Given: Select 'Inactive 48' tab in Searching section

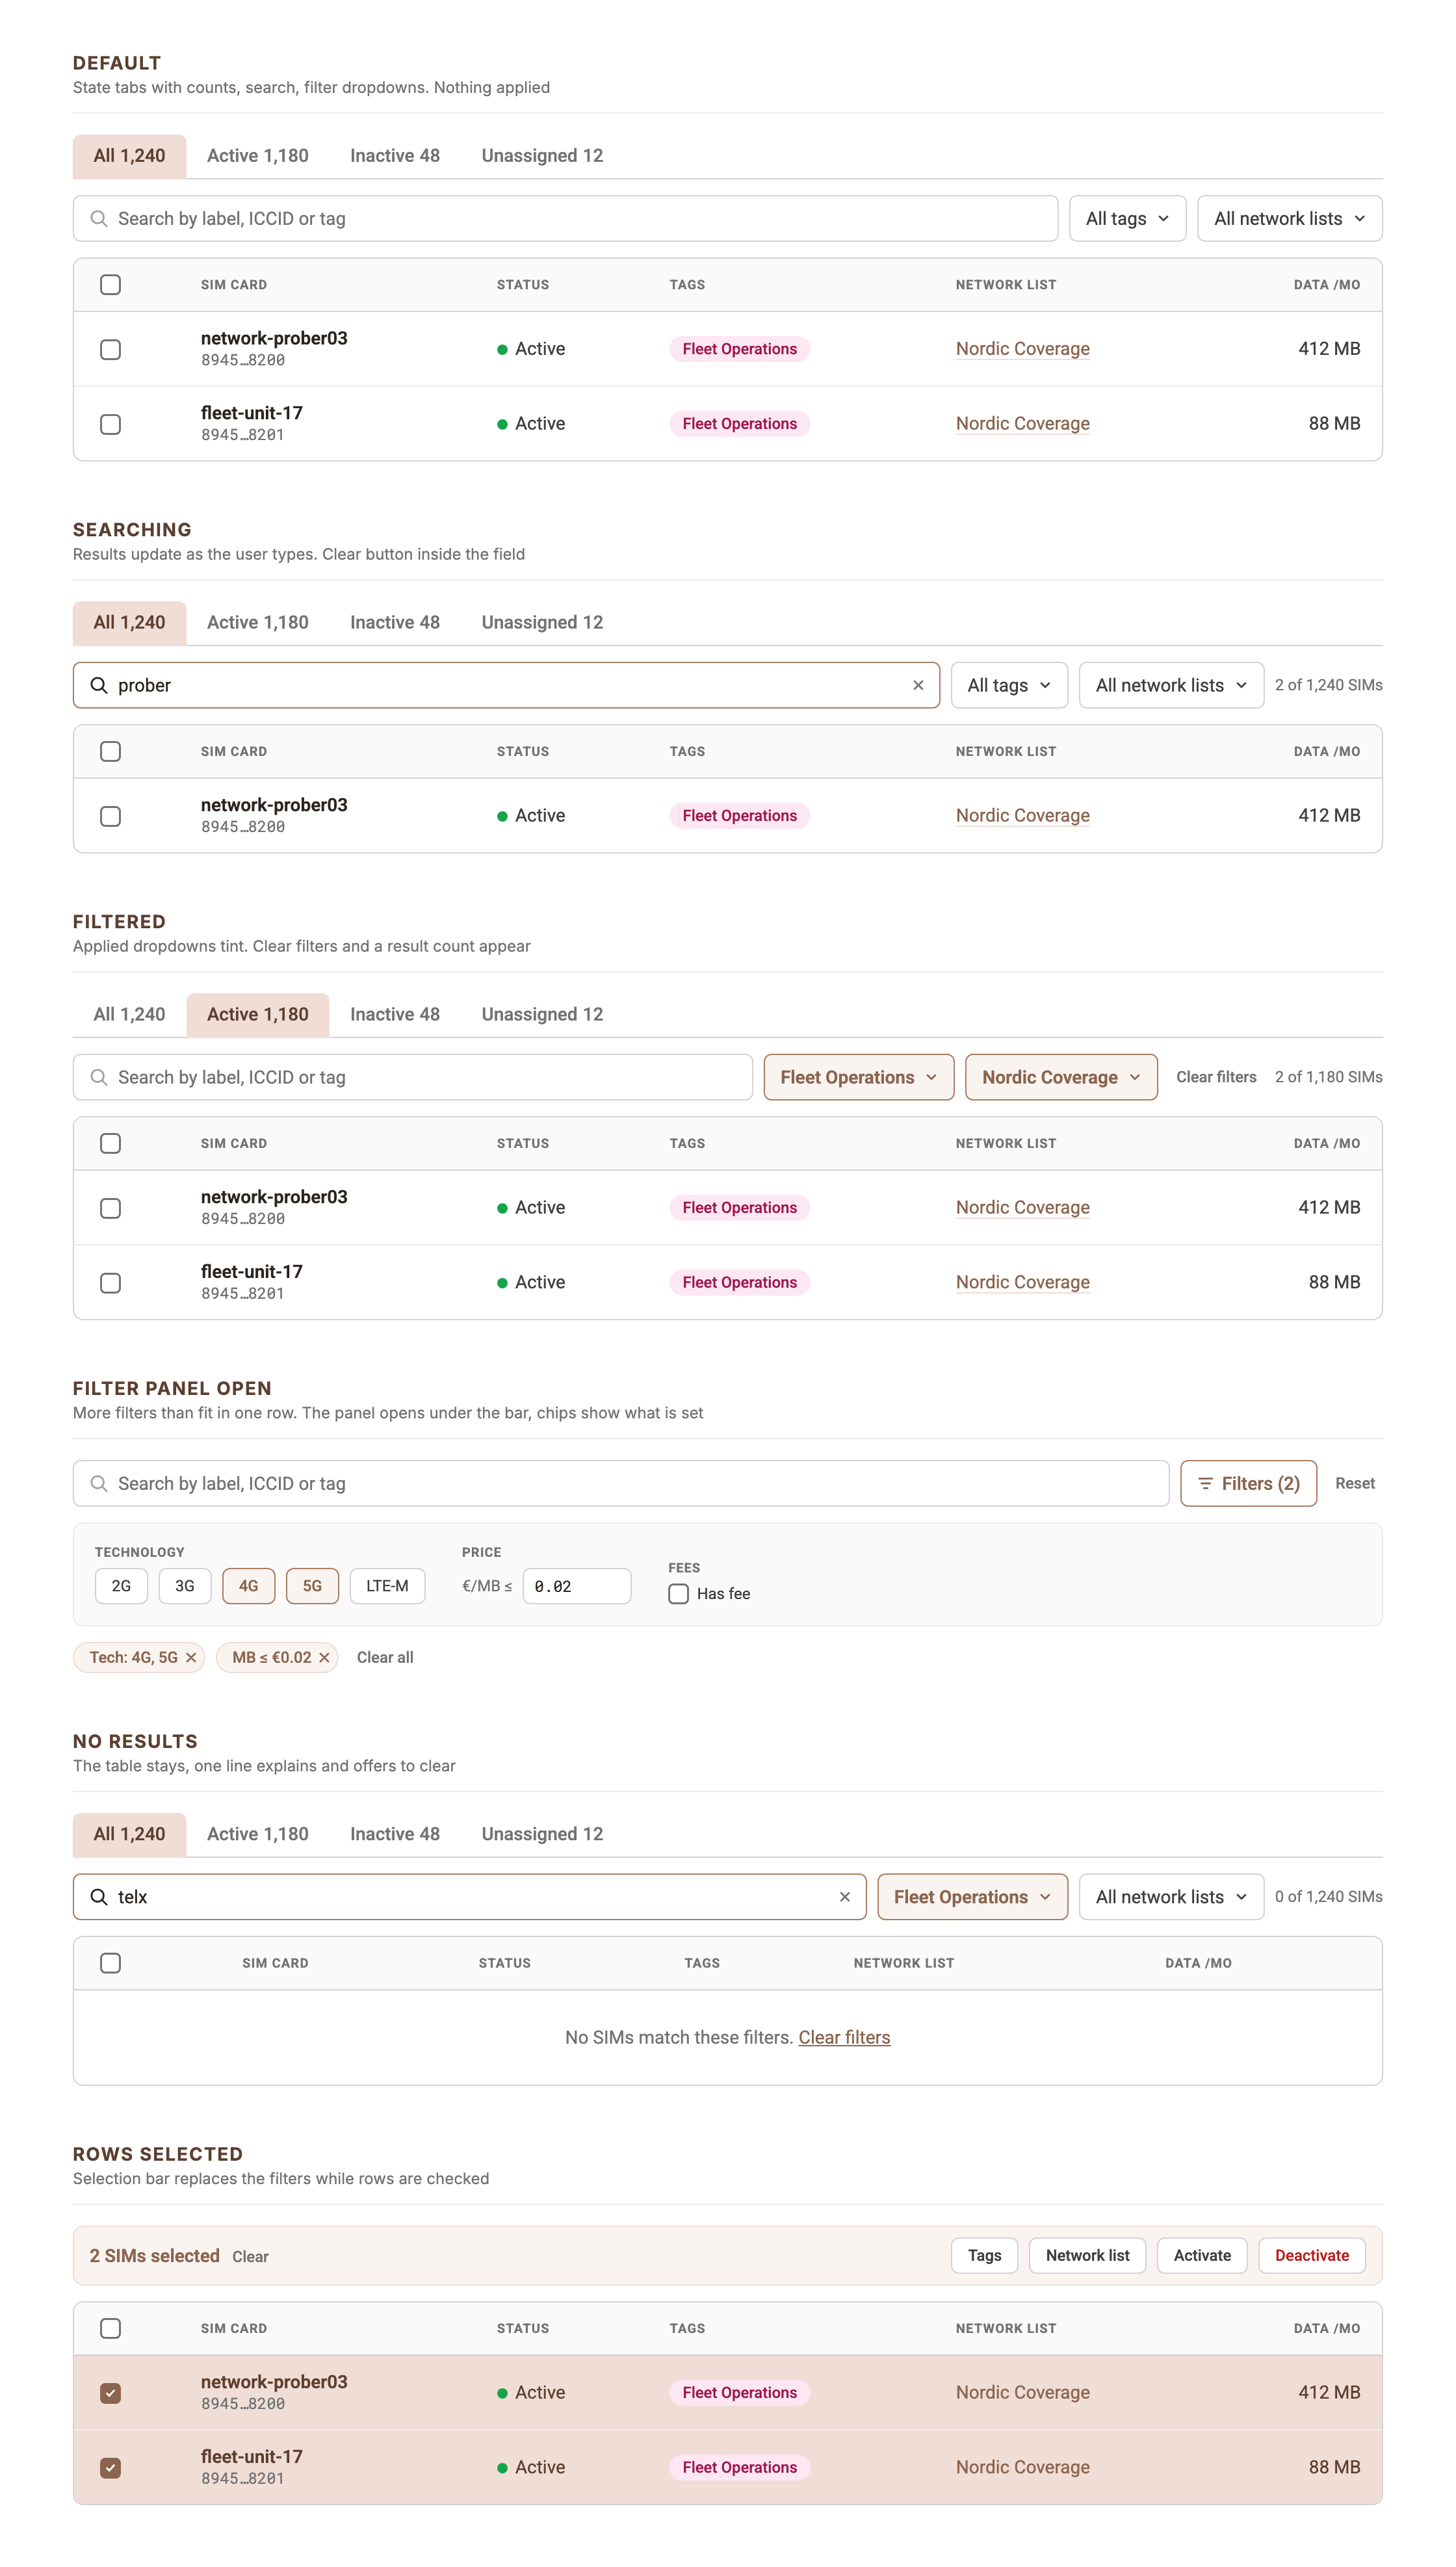Looking at the screenshot, I should [395, 622].
